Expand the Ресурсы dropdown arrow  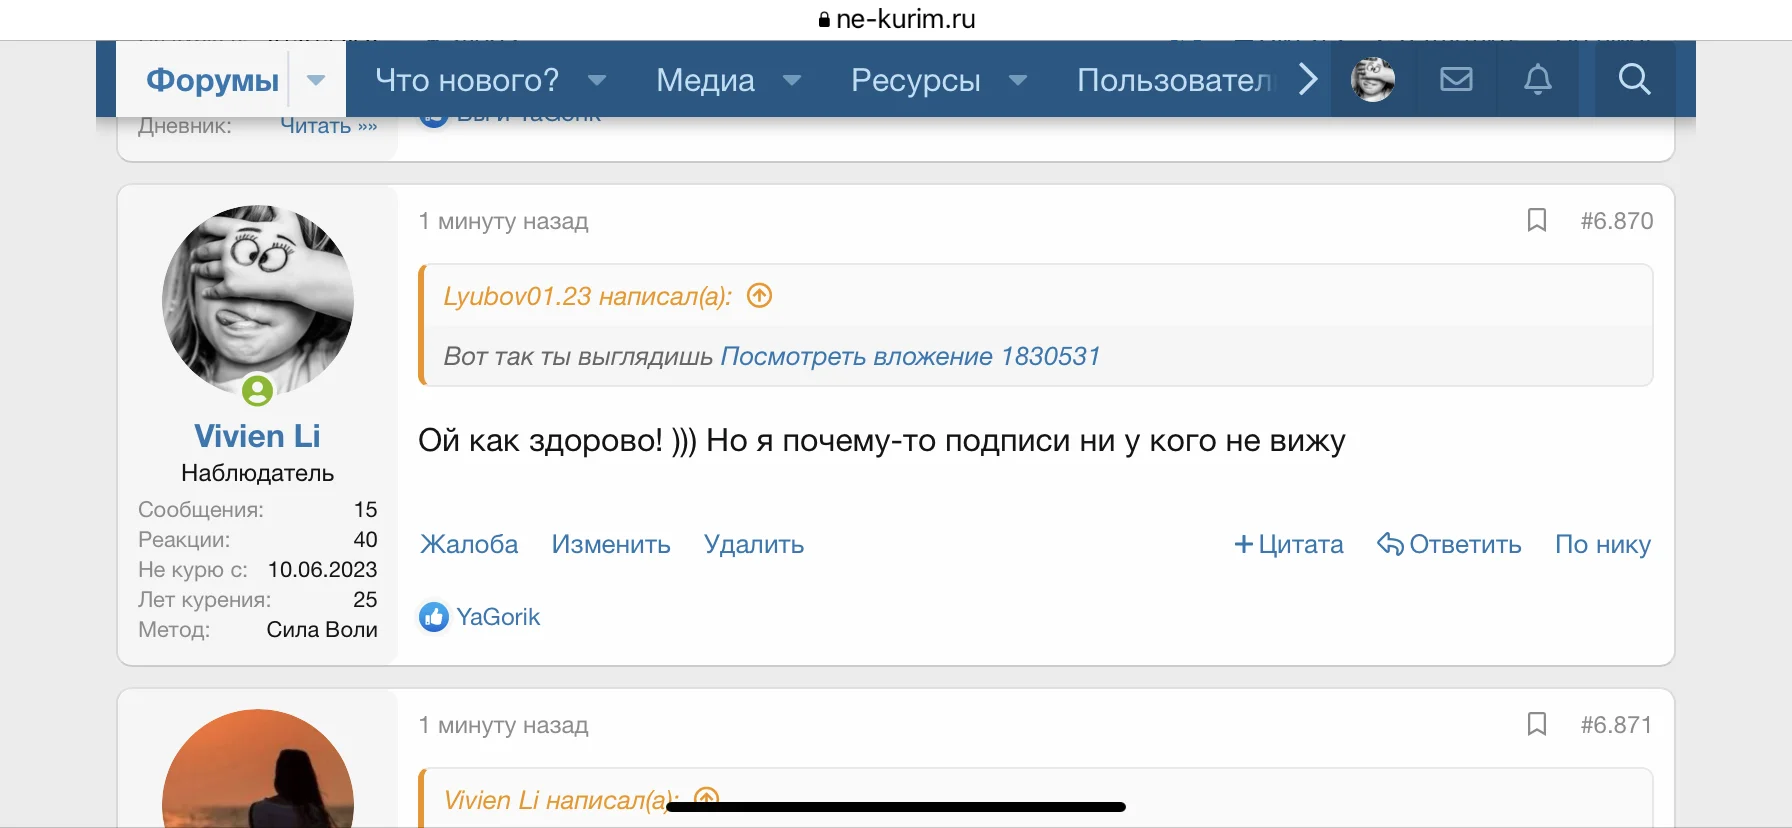click(x=1018, y=80)
